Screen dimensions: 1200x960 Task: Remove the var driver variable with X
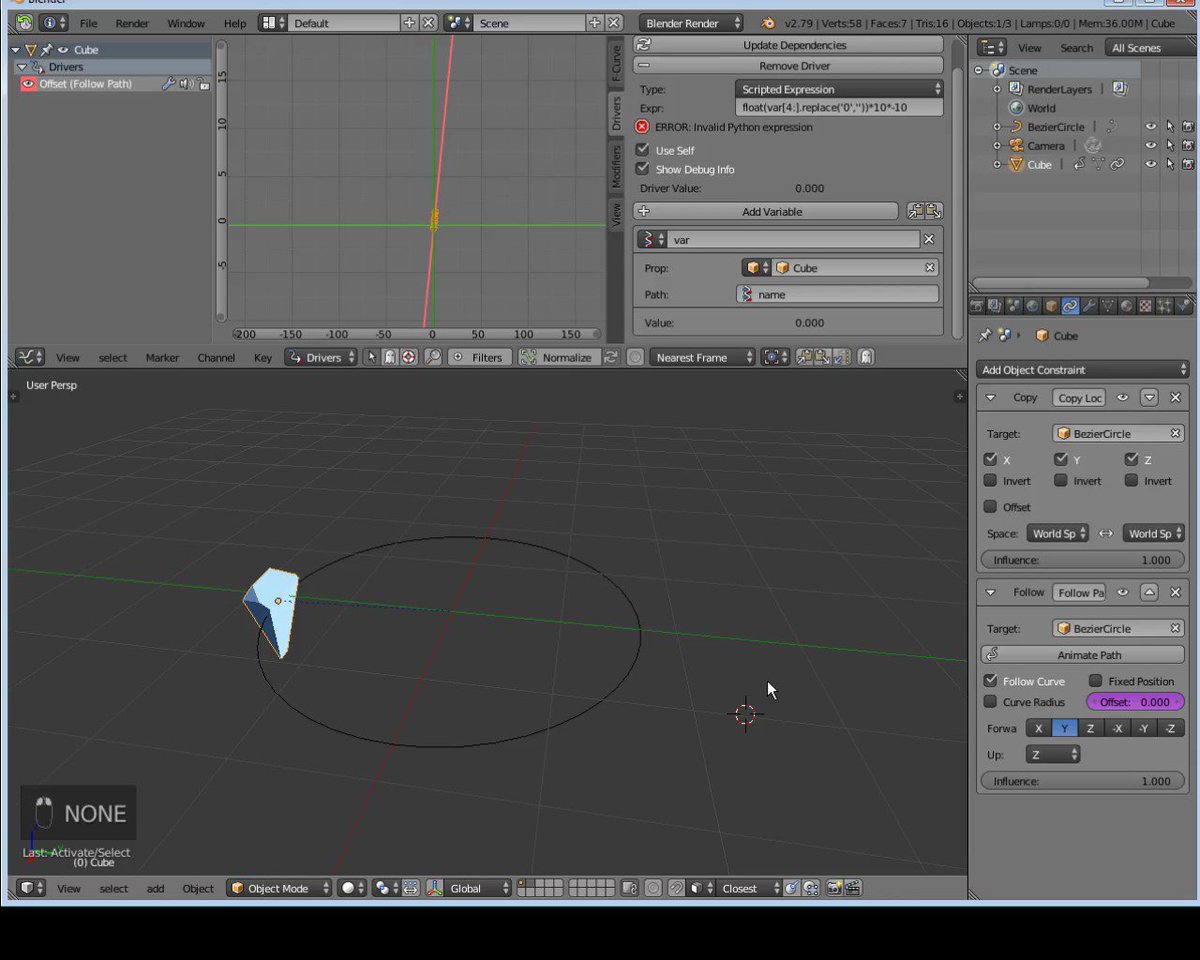click(x=929, y=239)
